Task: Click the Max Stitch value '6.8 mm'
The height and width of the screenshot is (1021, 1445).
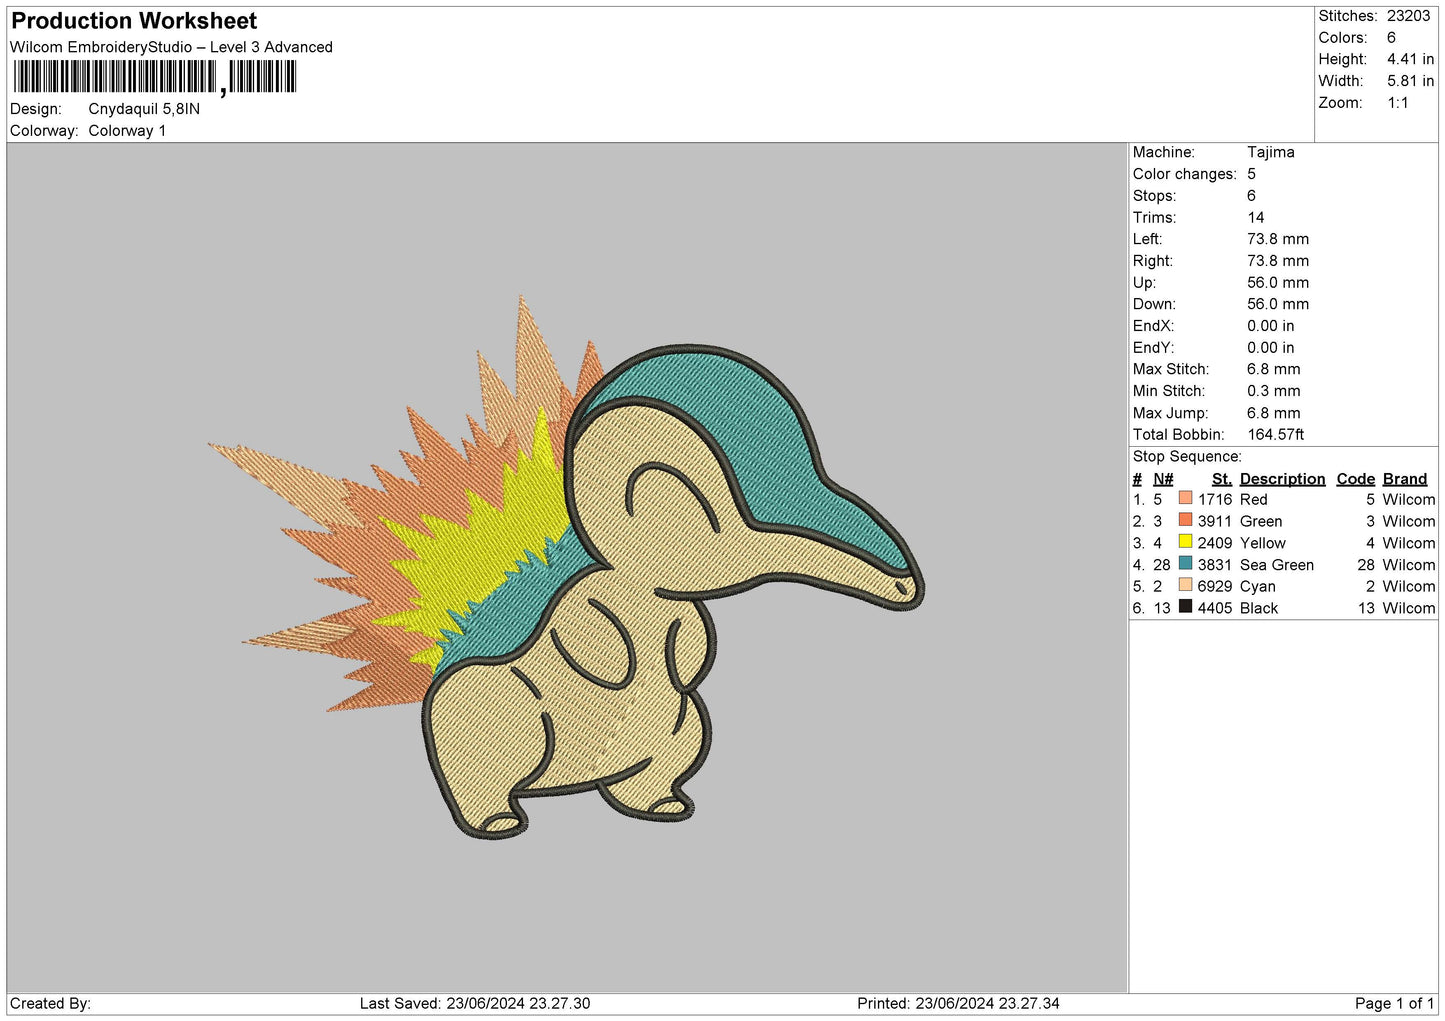Action: 1274,369
